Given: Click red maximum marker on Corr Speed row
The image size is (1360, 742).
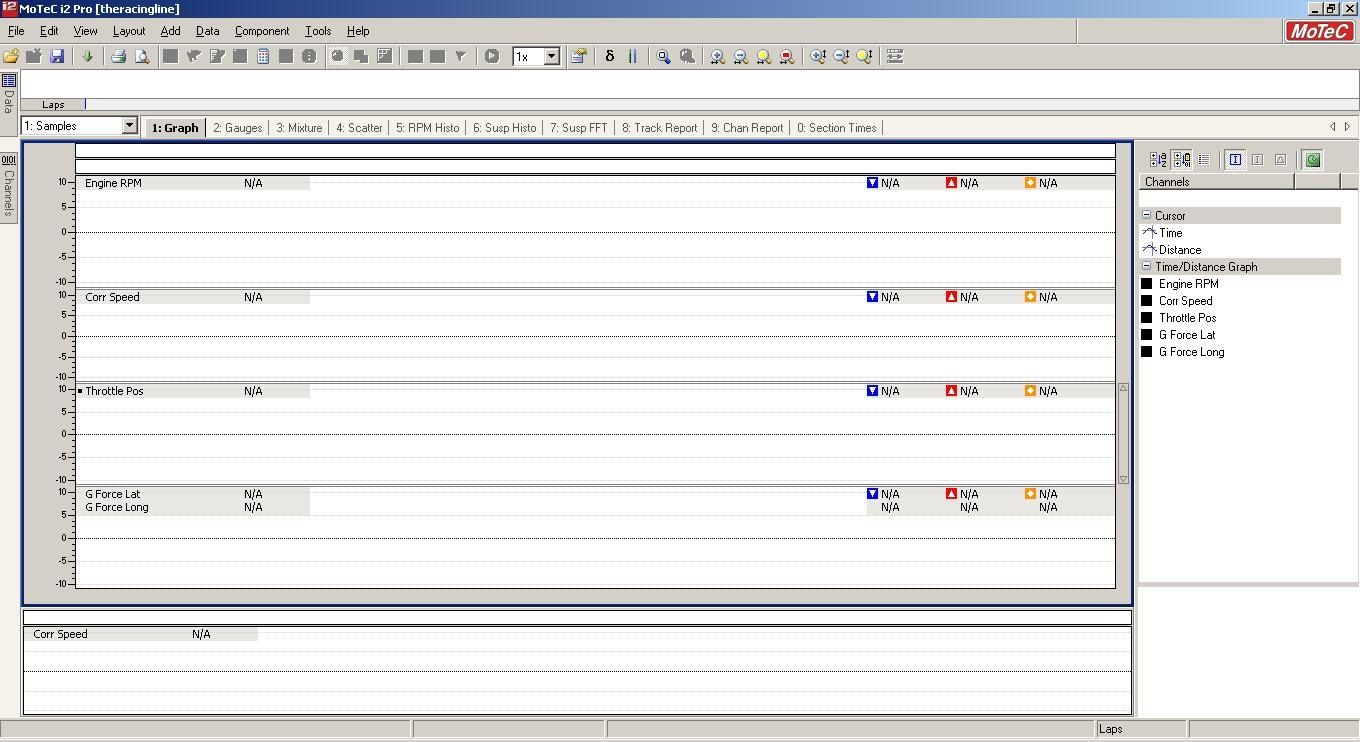Looking at the screenshot, I should pyautogui.click(x=951, y=297).
